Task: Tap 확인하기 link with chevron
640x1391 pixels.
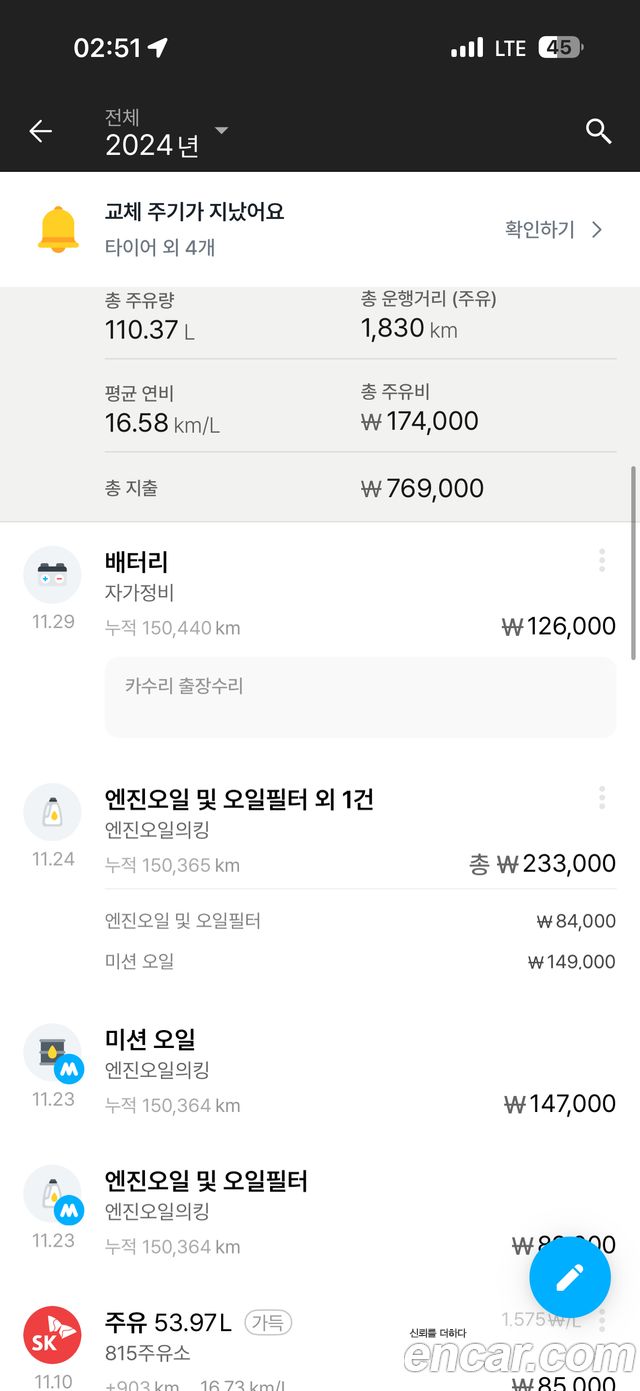Action: click(554, 230)
